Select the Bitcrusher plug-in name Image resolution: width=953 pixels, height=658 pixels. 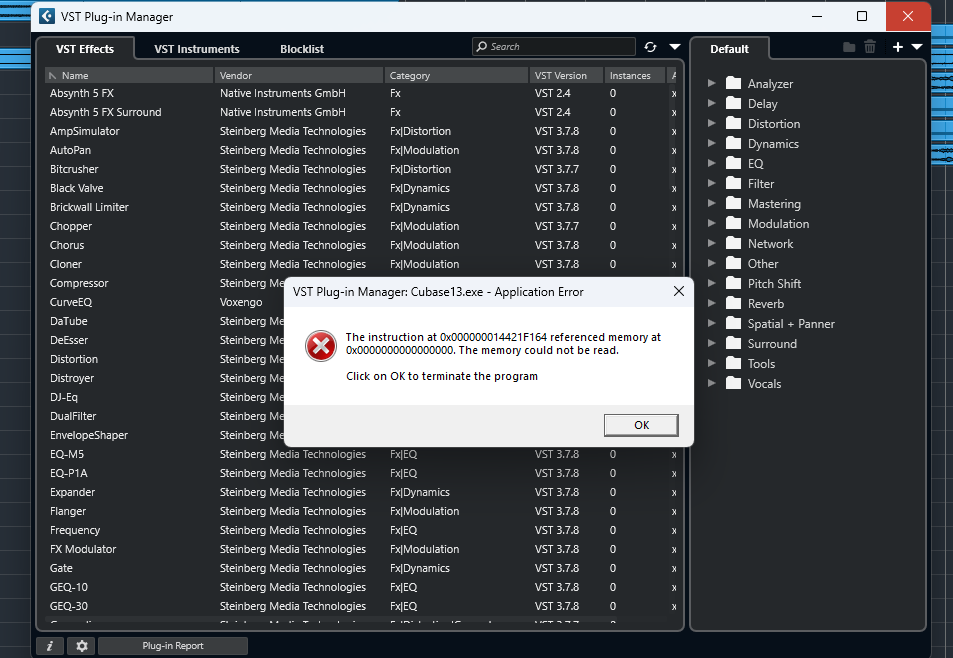click(74, 169)
